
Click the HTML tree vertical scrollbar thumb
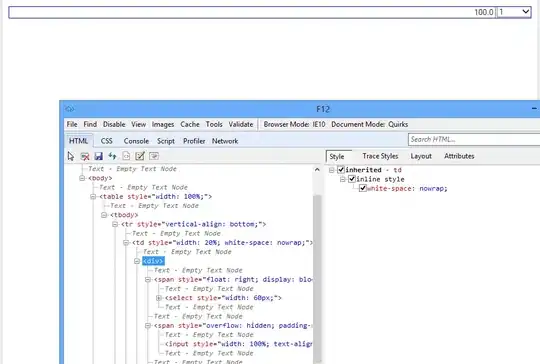click(x=317, y=278)
